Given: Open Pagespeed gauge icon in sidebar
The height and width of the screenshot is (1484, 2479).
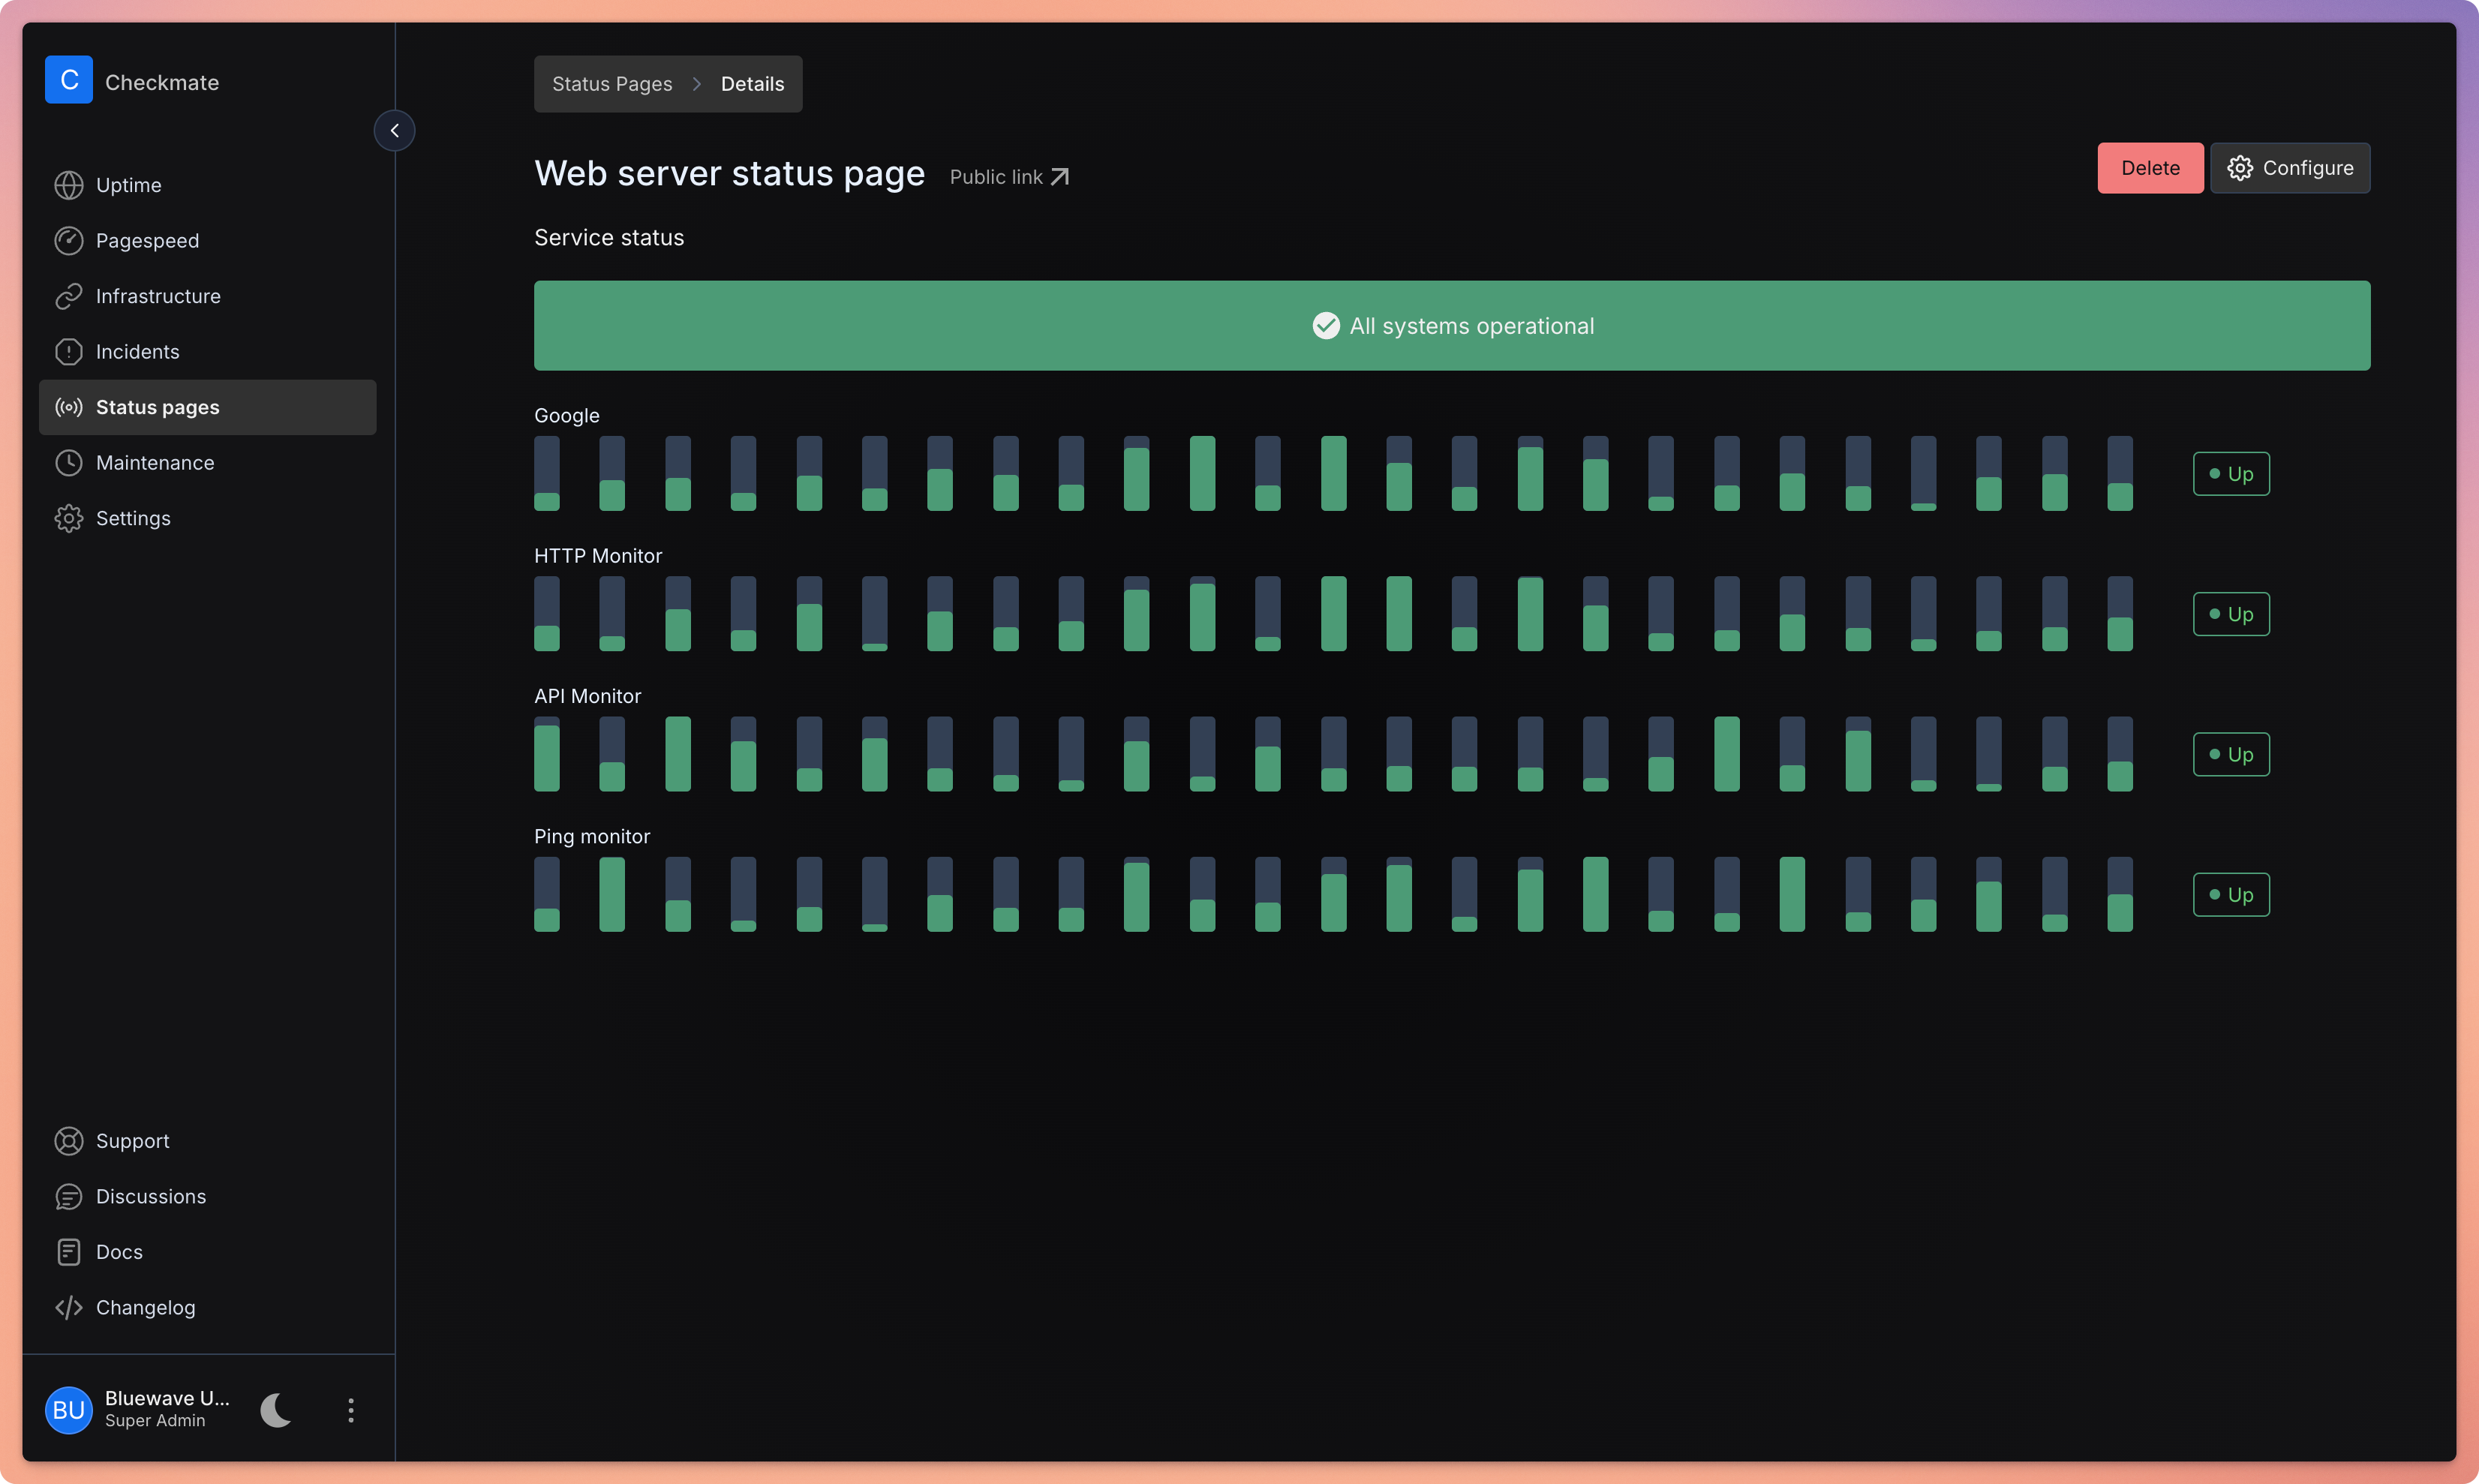Looking at the screenshot, I should 68,241.
